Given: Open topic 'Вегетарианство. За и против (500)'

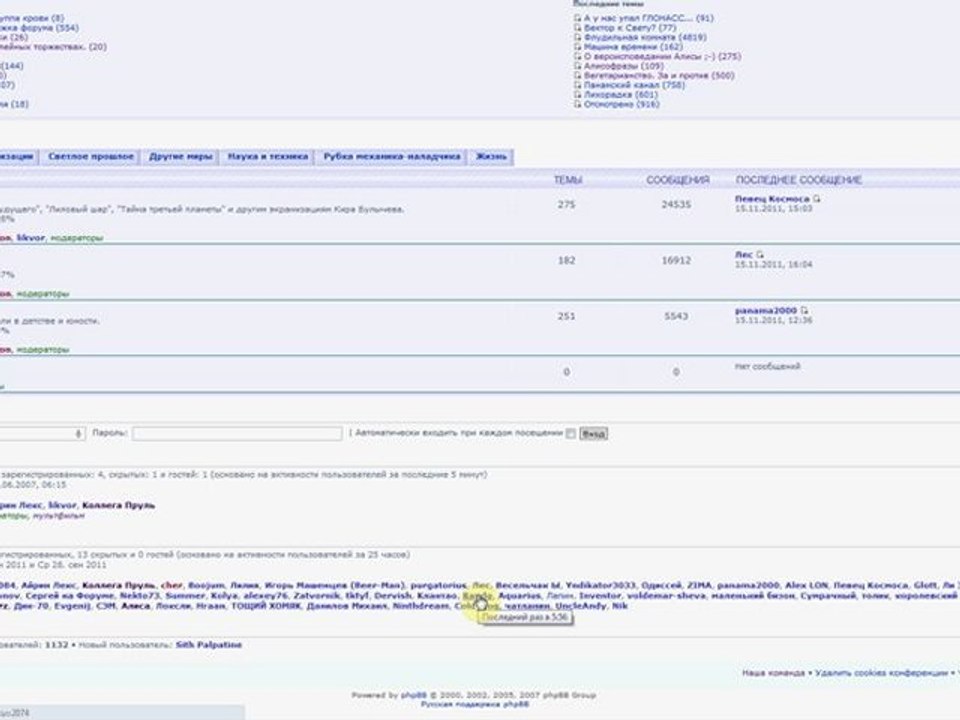Looking at the screenshot, I should 659,76.
